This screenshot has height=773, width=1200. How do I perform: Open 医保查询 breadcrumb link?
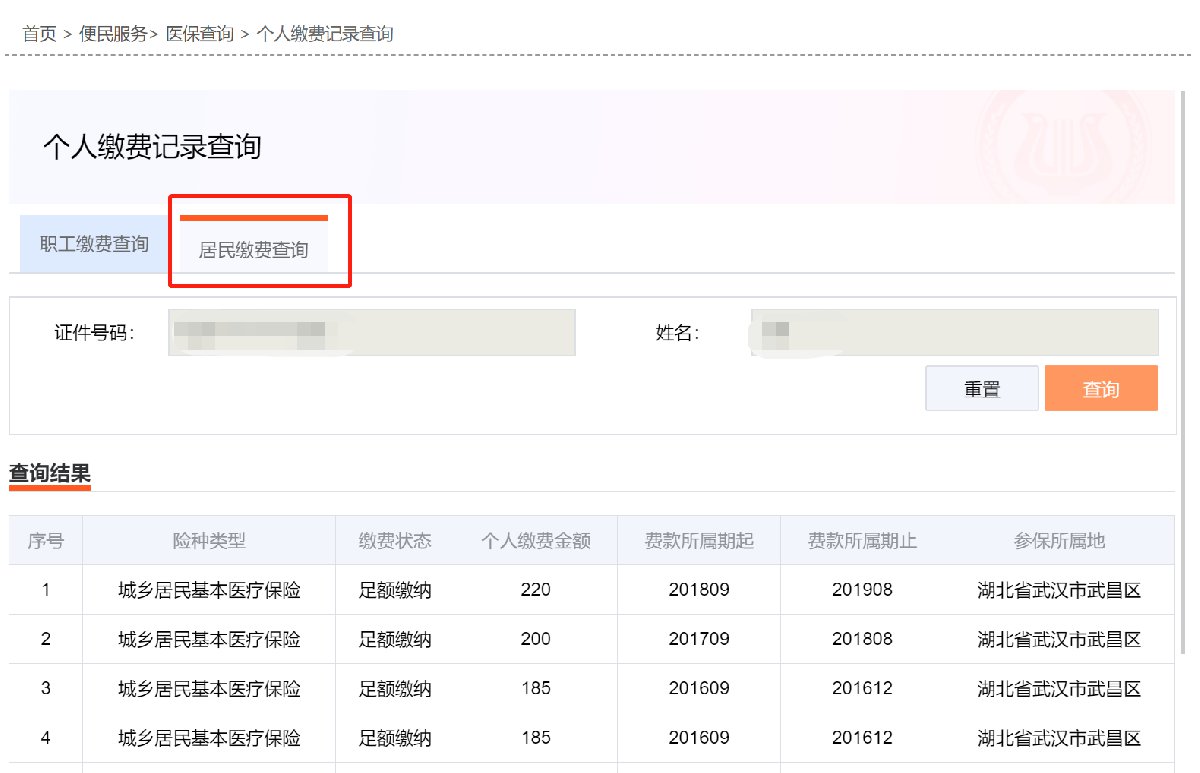tap(199, 34)
